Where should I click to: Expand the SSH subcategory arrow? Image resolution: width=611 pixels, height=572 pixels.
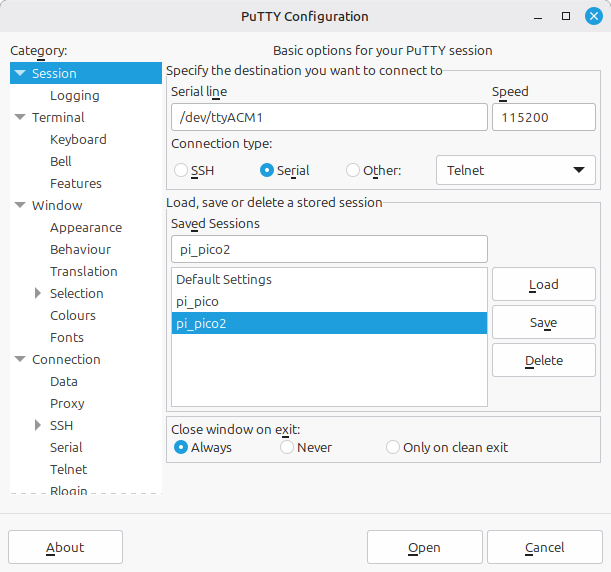coord(38,425)
